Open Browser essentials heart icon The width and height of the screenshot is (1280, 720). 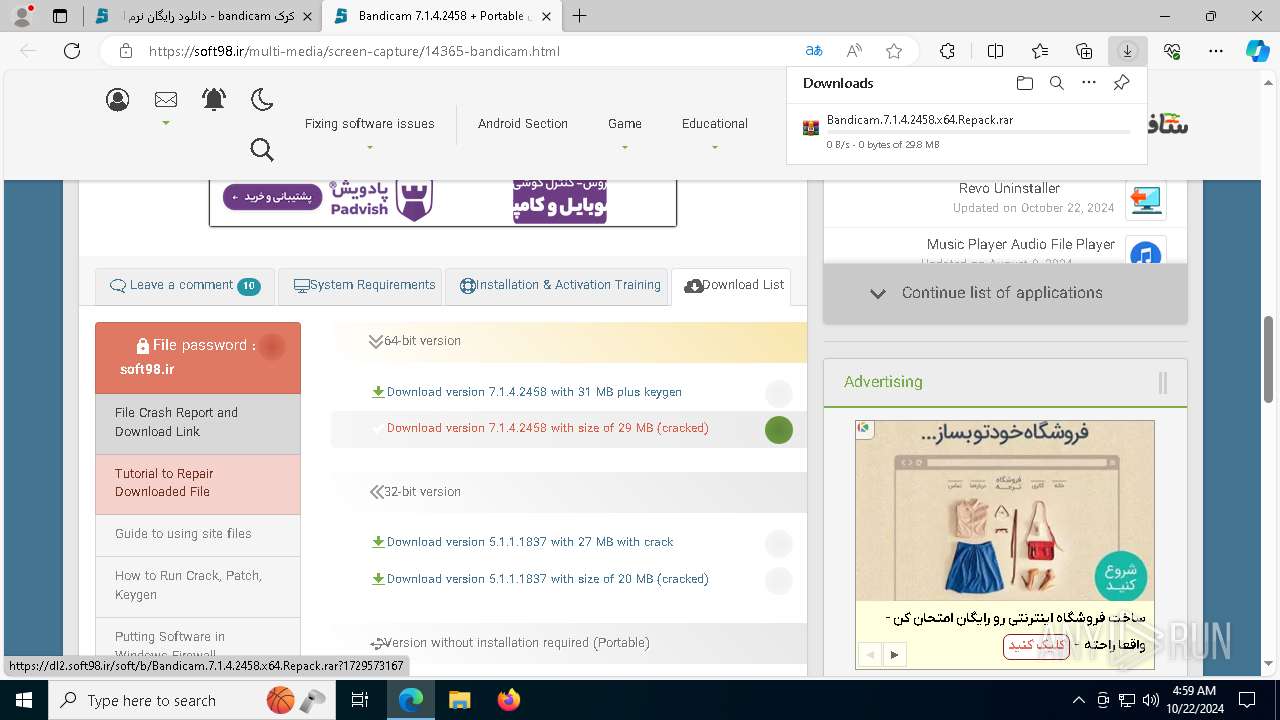point(1172,51)
